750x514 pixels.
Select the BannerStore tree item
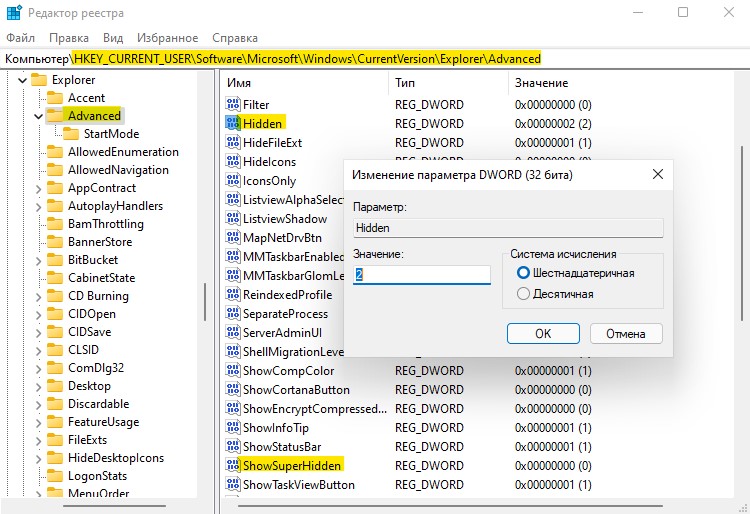[x=100, y=242]
